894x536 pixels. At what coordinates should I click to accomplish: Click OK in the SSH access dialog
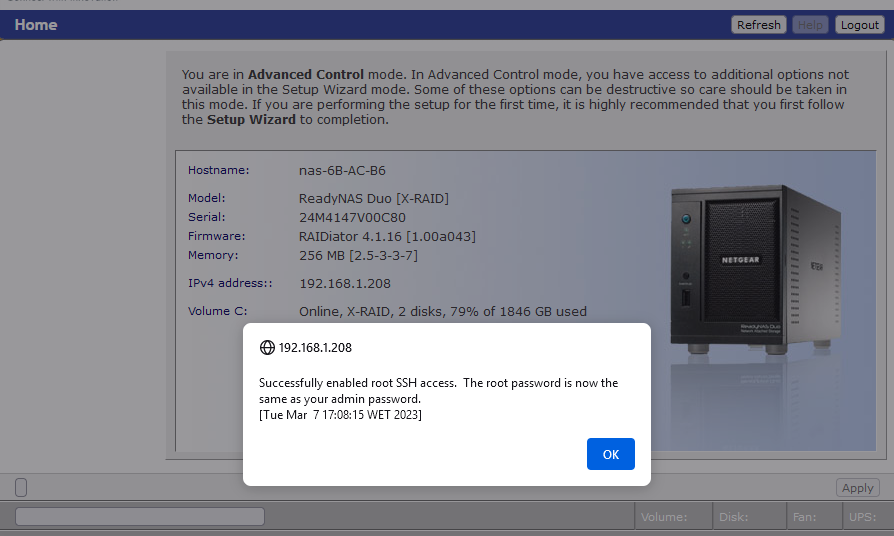pos(611,454)
